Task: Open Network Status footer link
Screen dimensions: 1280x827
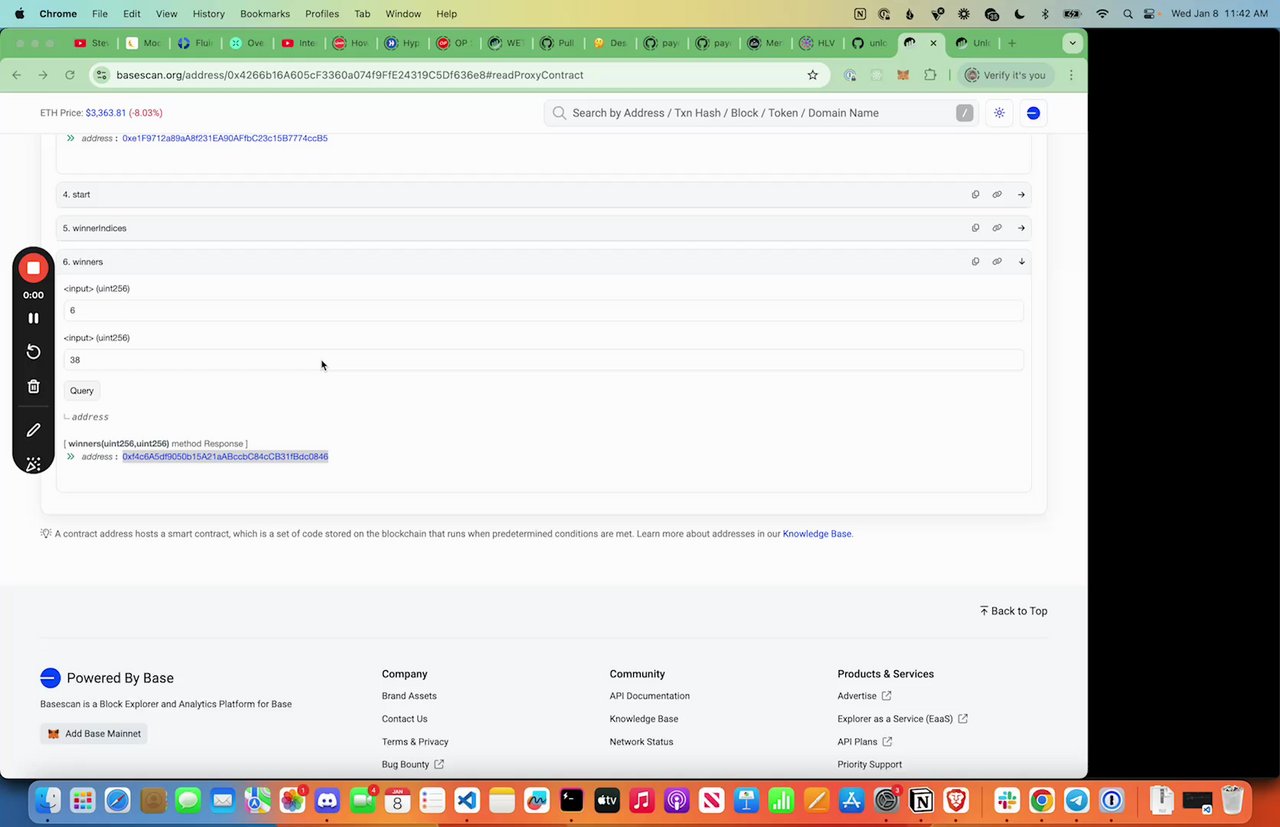Action: tap(641, 742)
